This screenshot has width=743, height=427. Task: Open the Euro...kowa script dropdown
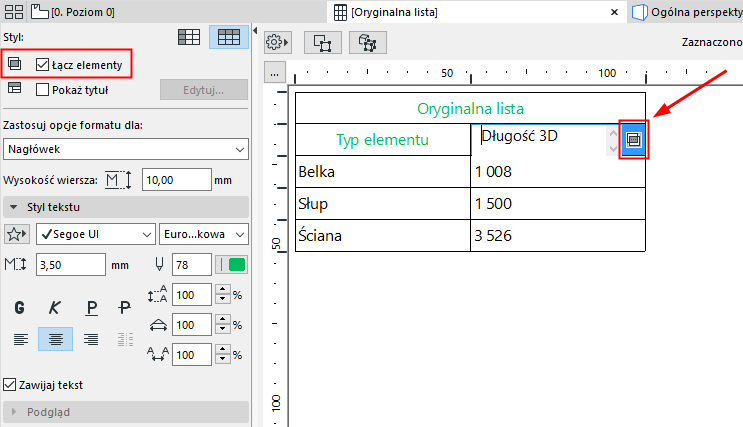coord(204,234)
